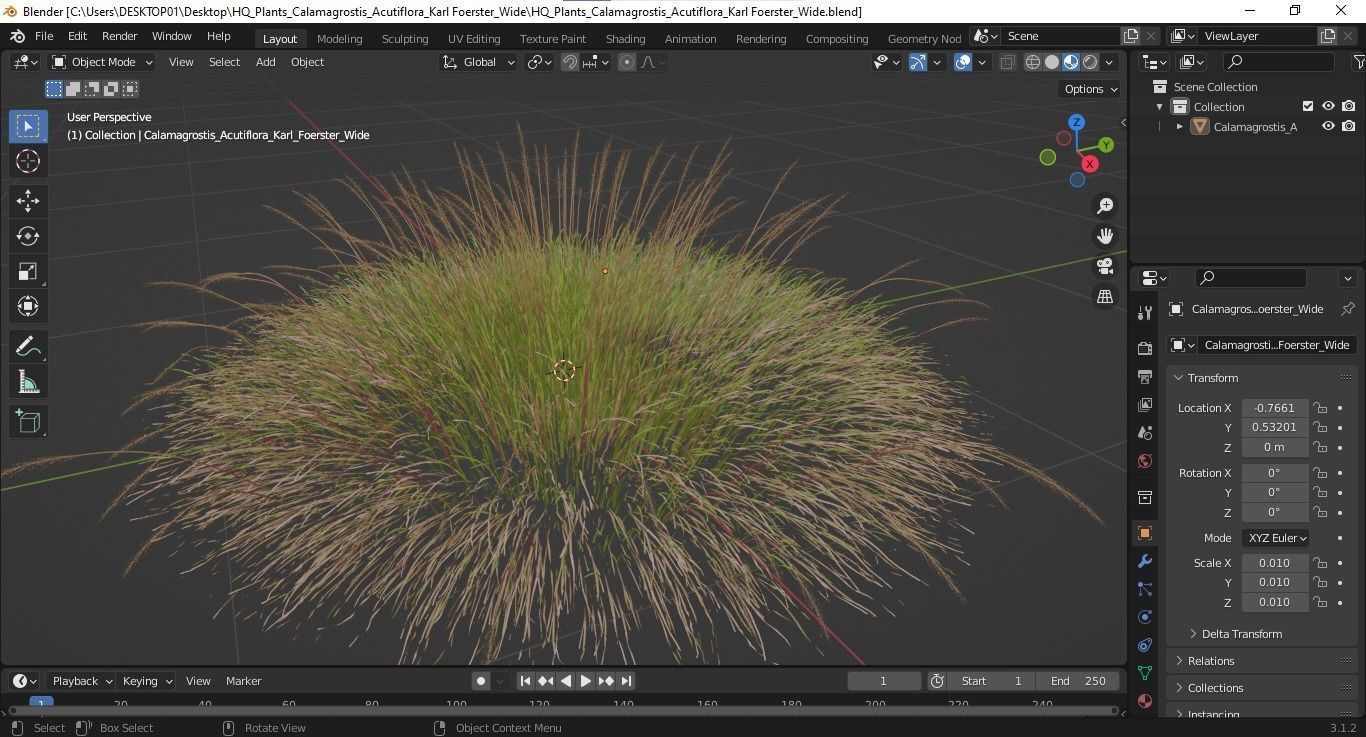Select the Select Box tool

click(x=28, y=126)
